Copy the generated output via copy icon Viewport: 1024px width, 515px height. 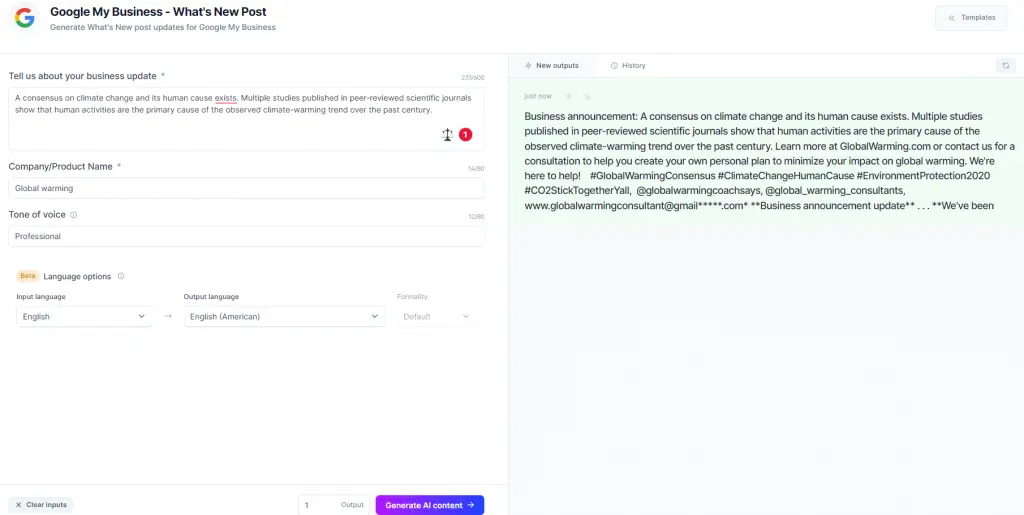coord(586,96)
